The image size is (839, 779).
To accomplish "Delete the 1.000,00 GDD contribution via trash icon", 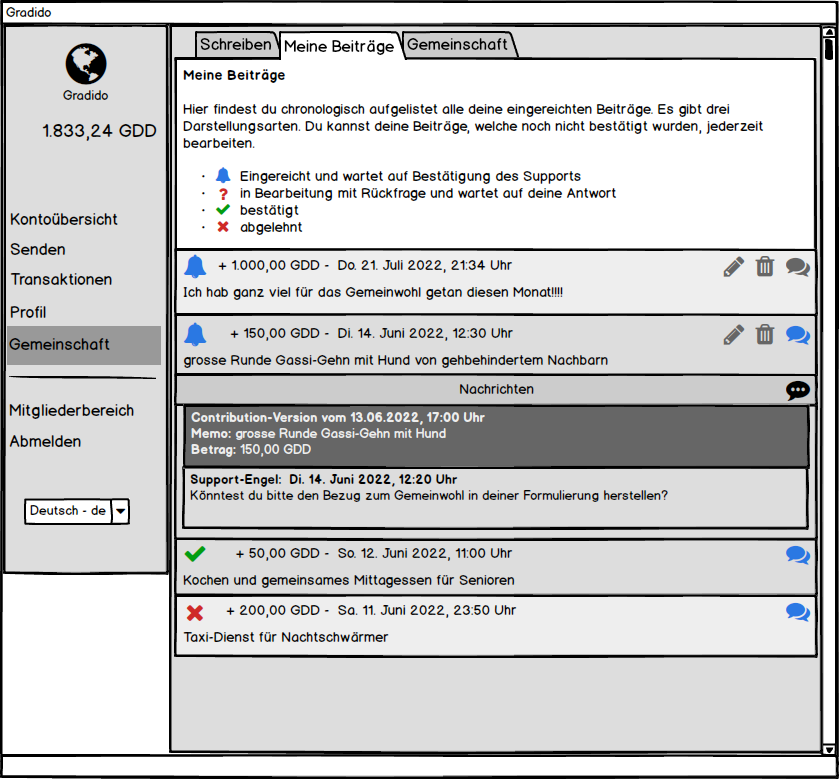I will pyautogui.click(x=765, y=267).
